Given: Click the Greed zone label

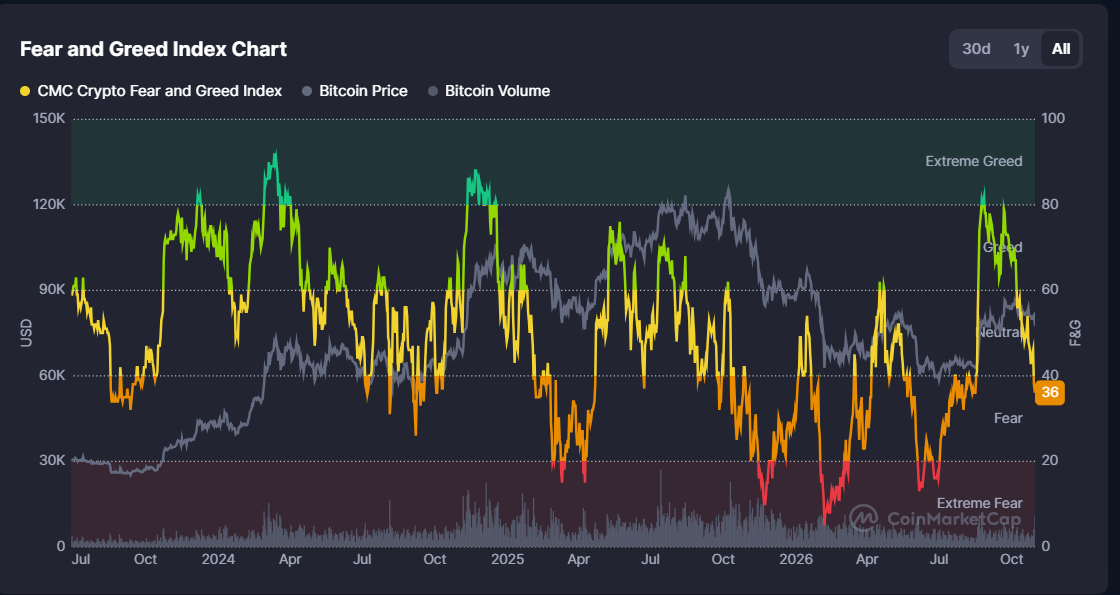Looking at the screenshot, I should tap(1003, 247).
